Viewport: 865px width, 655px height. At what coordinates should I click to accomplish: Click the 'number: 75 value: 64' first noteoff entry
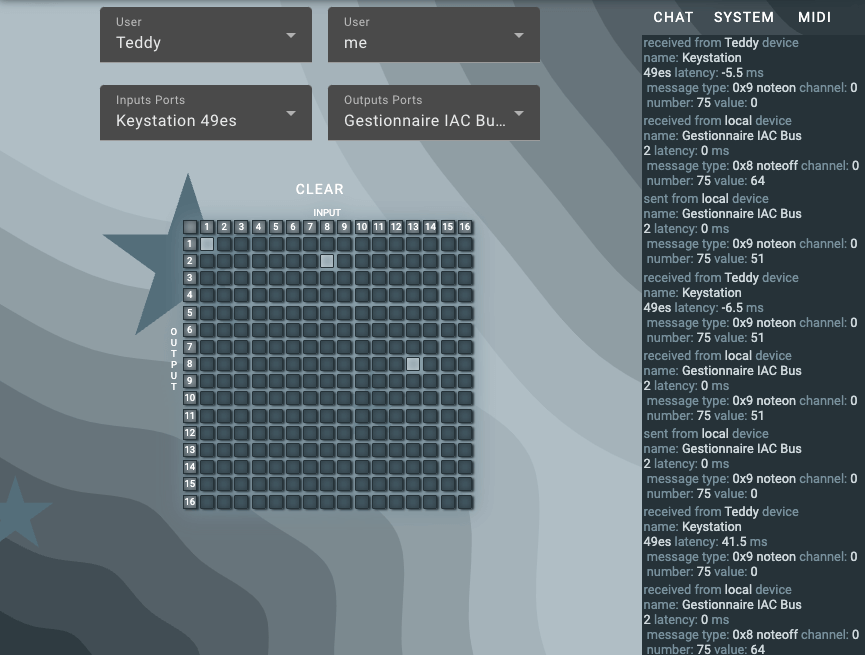pos(706,180)
